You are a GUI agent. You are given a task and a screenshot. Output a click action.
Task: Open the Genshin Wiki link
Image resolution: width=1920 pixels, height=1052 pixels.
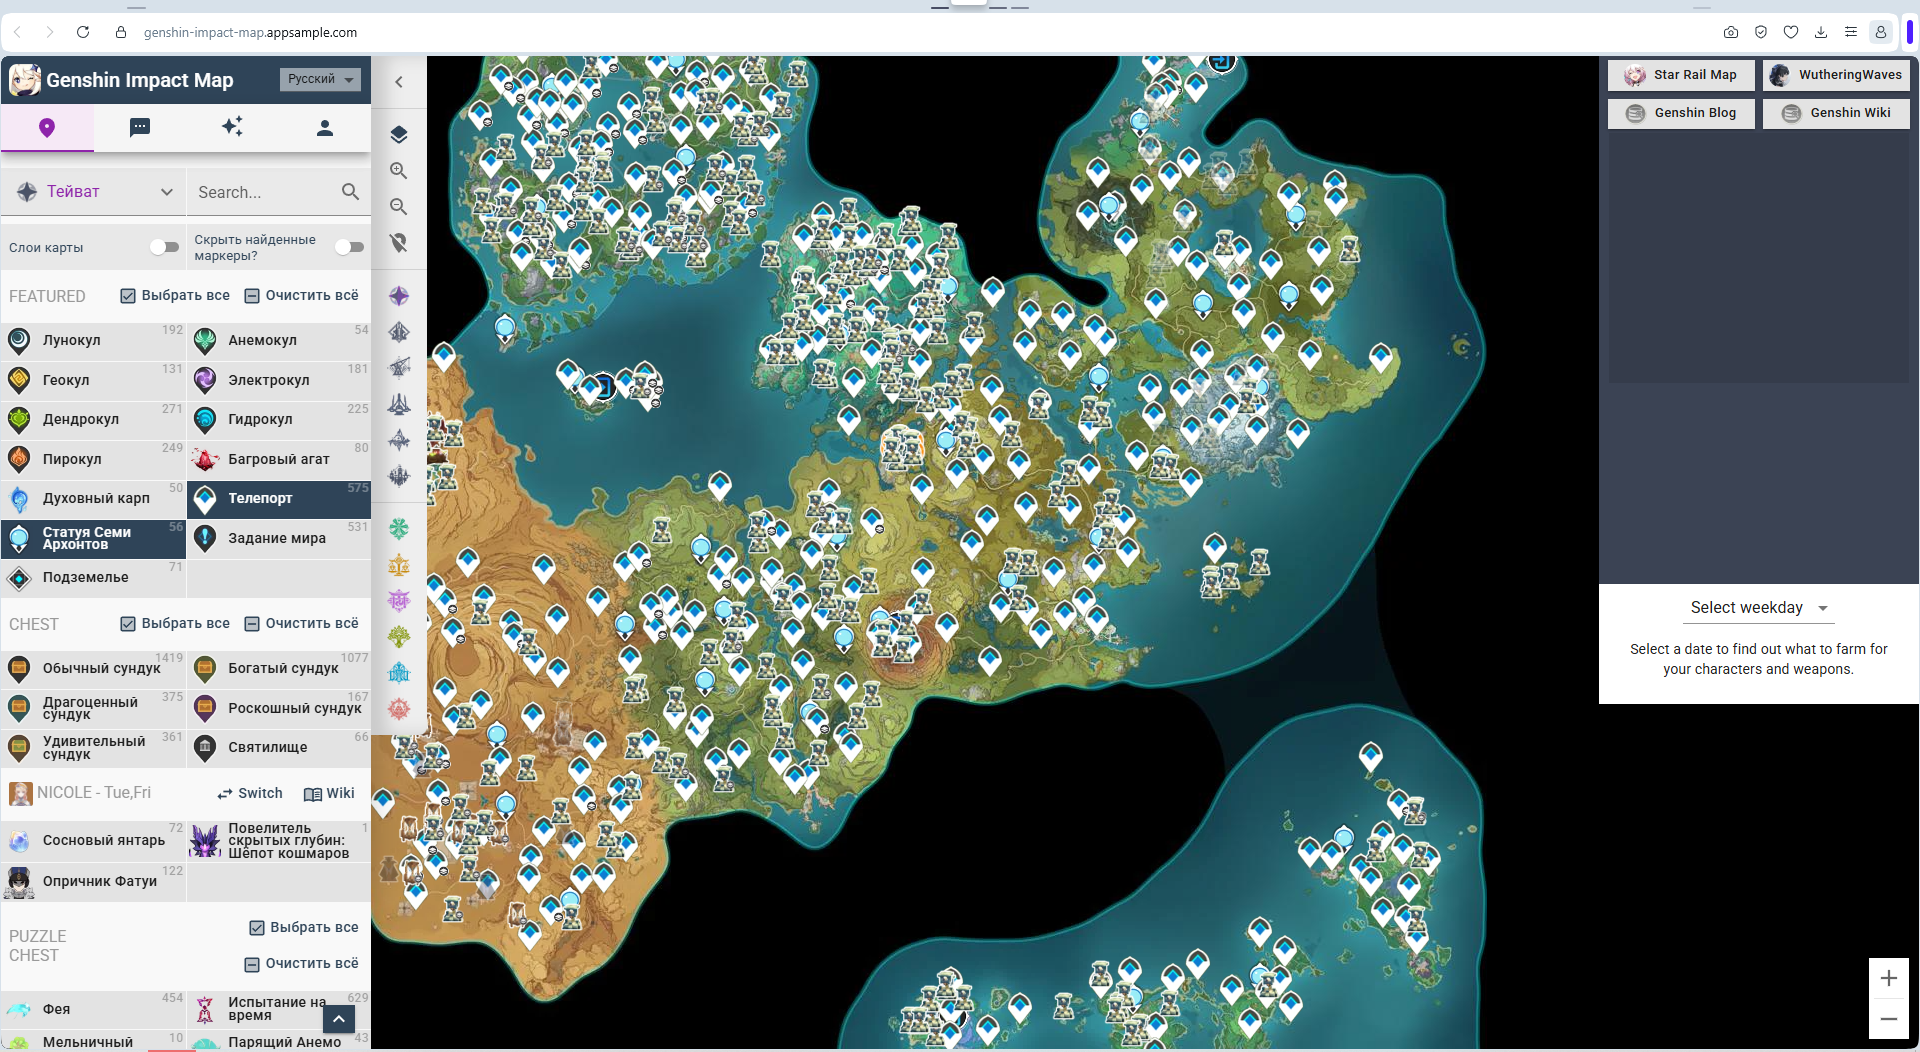(x=1836, y=113)
